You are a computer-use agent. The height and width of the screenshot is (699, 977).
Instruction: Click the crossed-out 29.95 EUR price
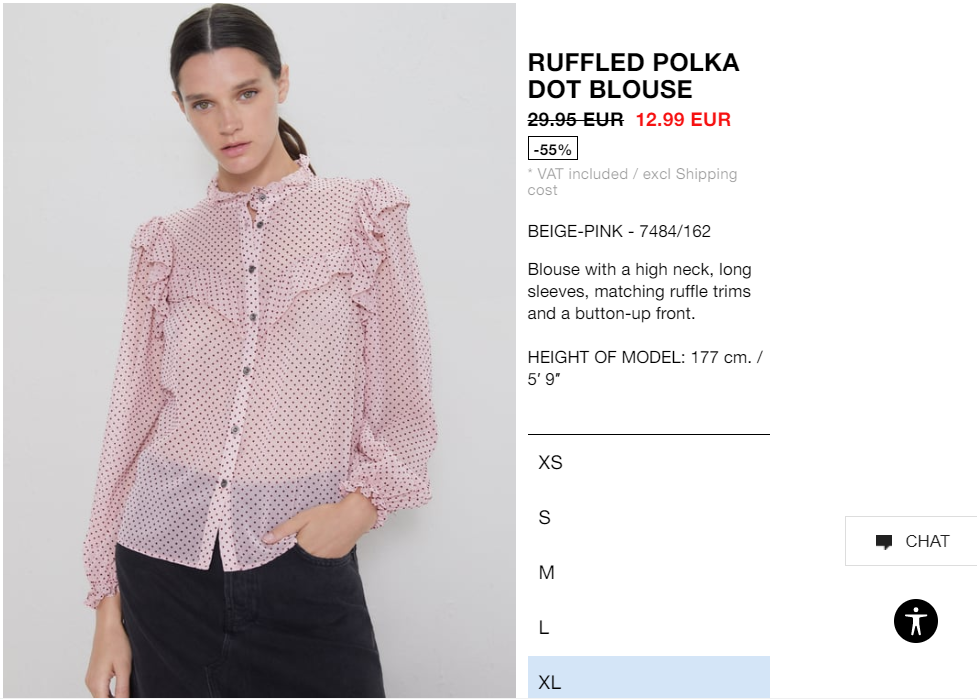[x=575, y=119]
